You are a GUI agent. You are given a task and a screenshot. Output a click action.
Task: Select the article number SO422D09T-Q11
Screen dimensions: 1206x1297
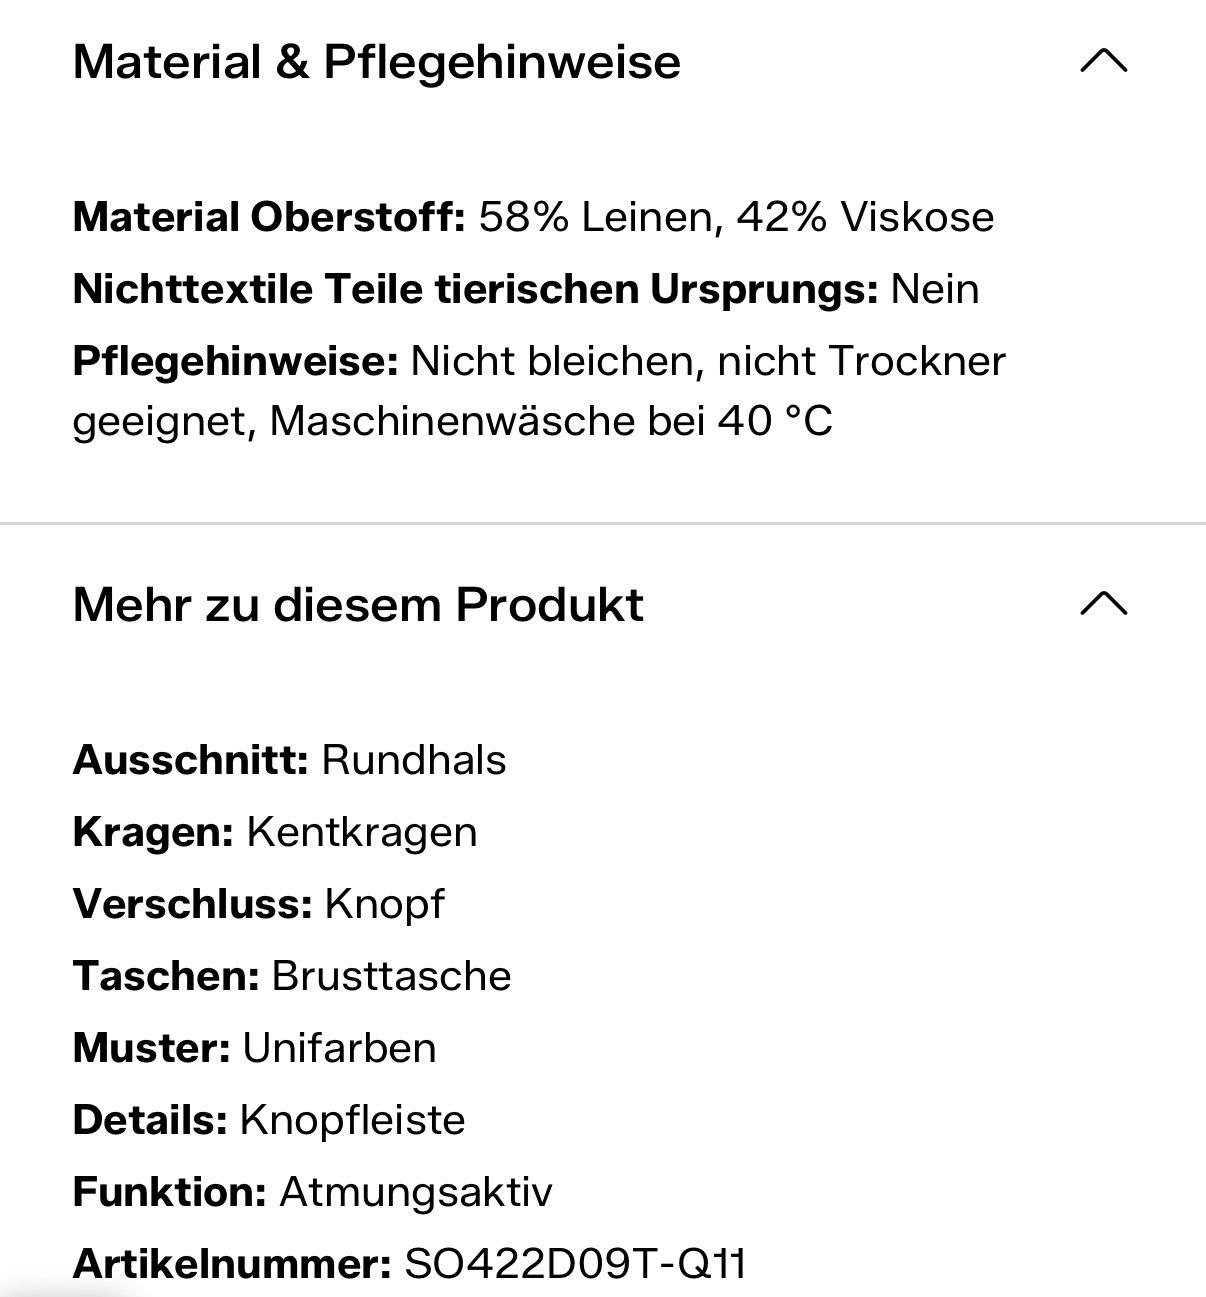pos(575,1264)
